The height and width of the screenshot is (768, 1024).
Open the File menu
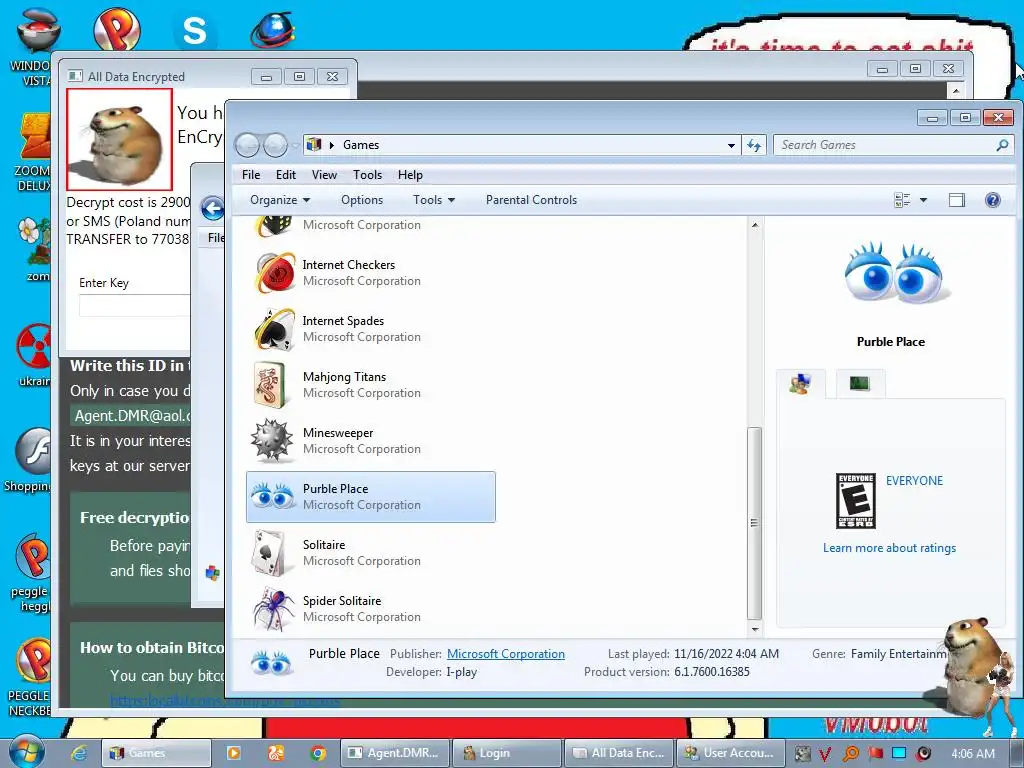(251, 175)
